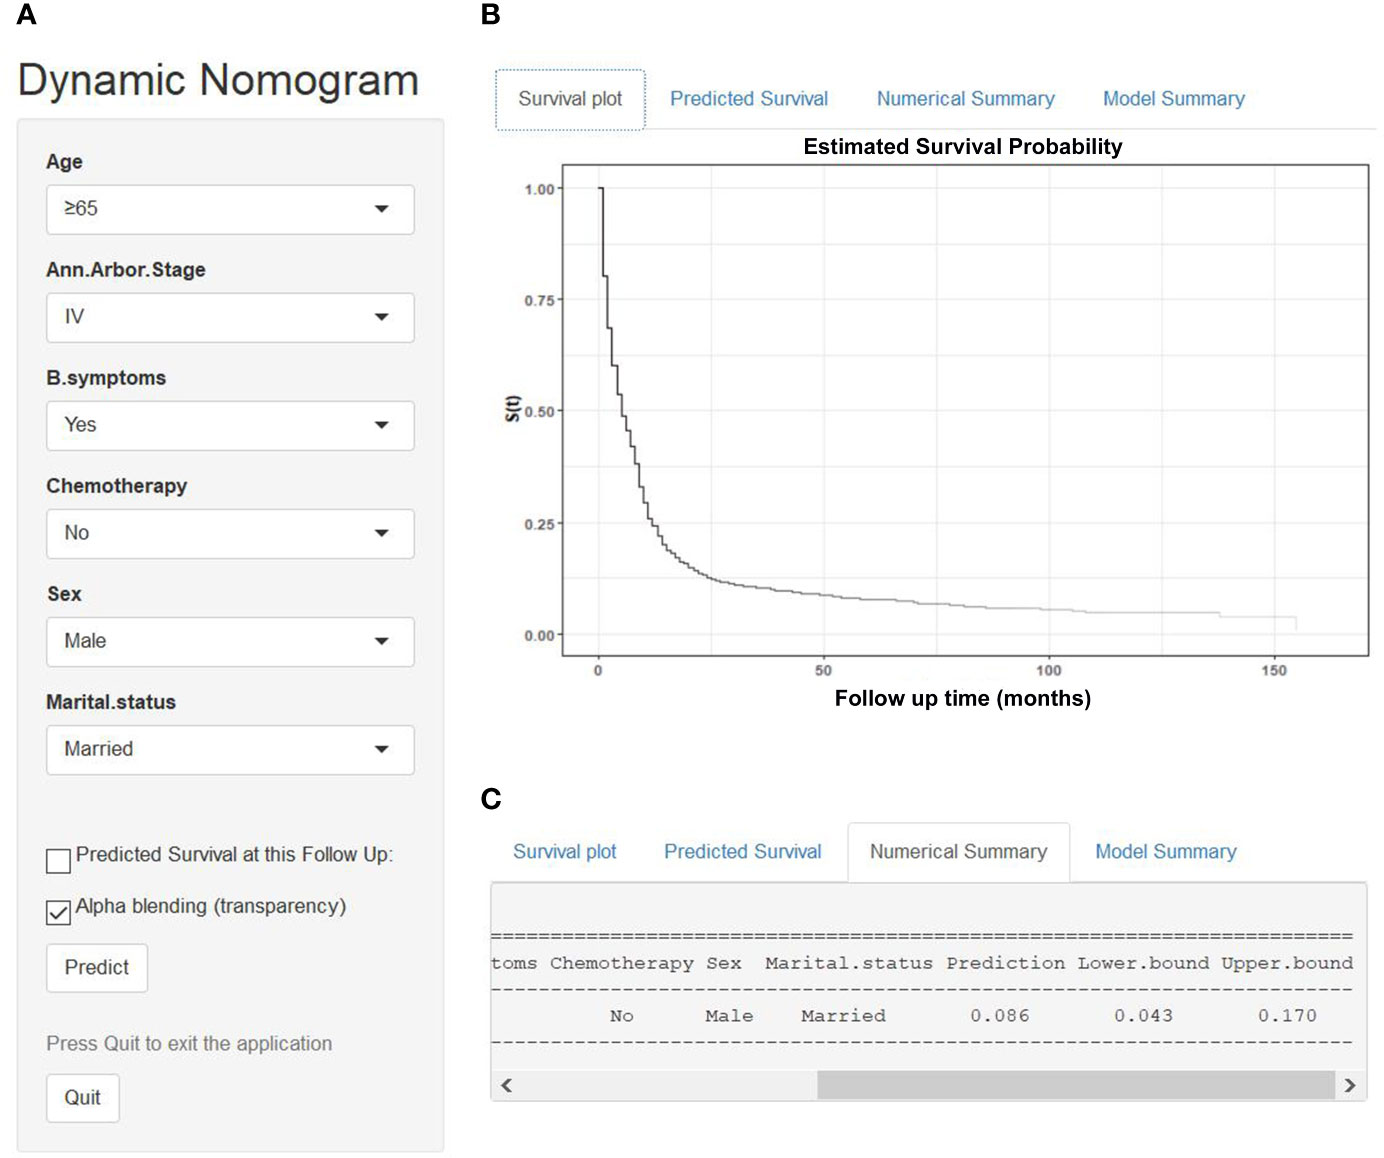Click the dropdown arrow of the Marital.status field
The image size is (1384, 1158).
pos(381,749)
